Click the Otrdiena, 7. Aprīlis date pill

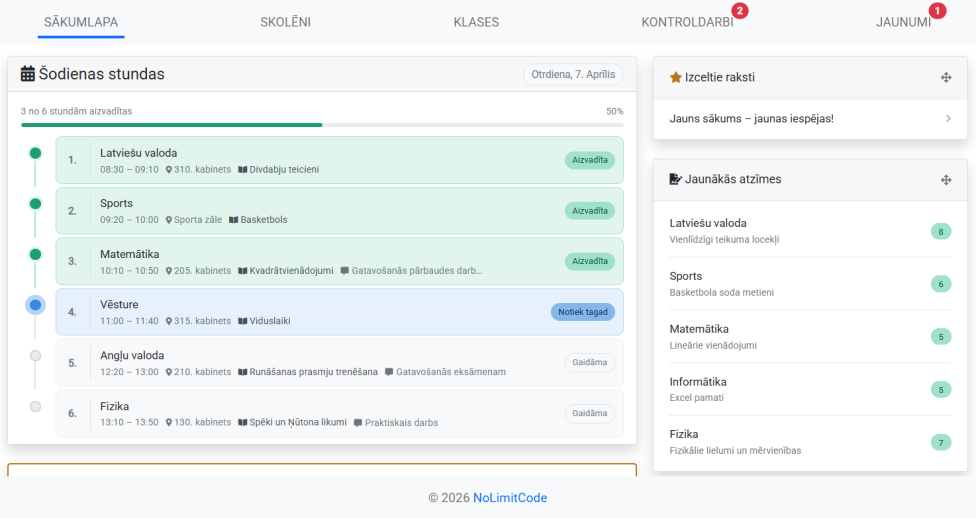tap(573, 74)
